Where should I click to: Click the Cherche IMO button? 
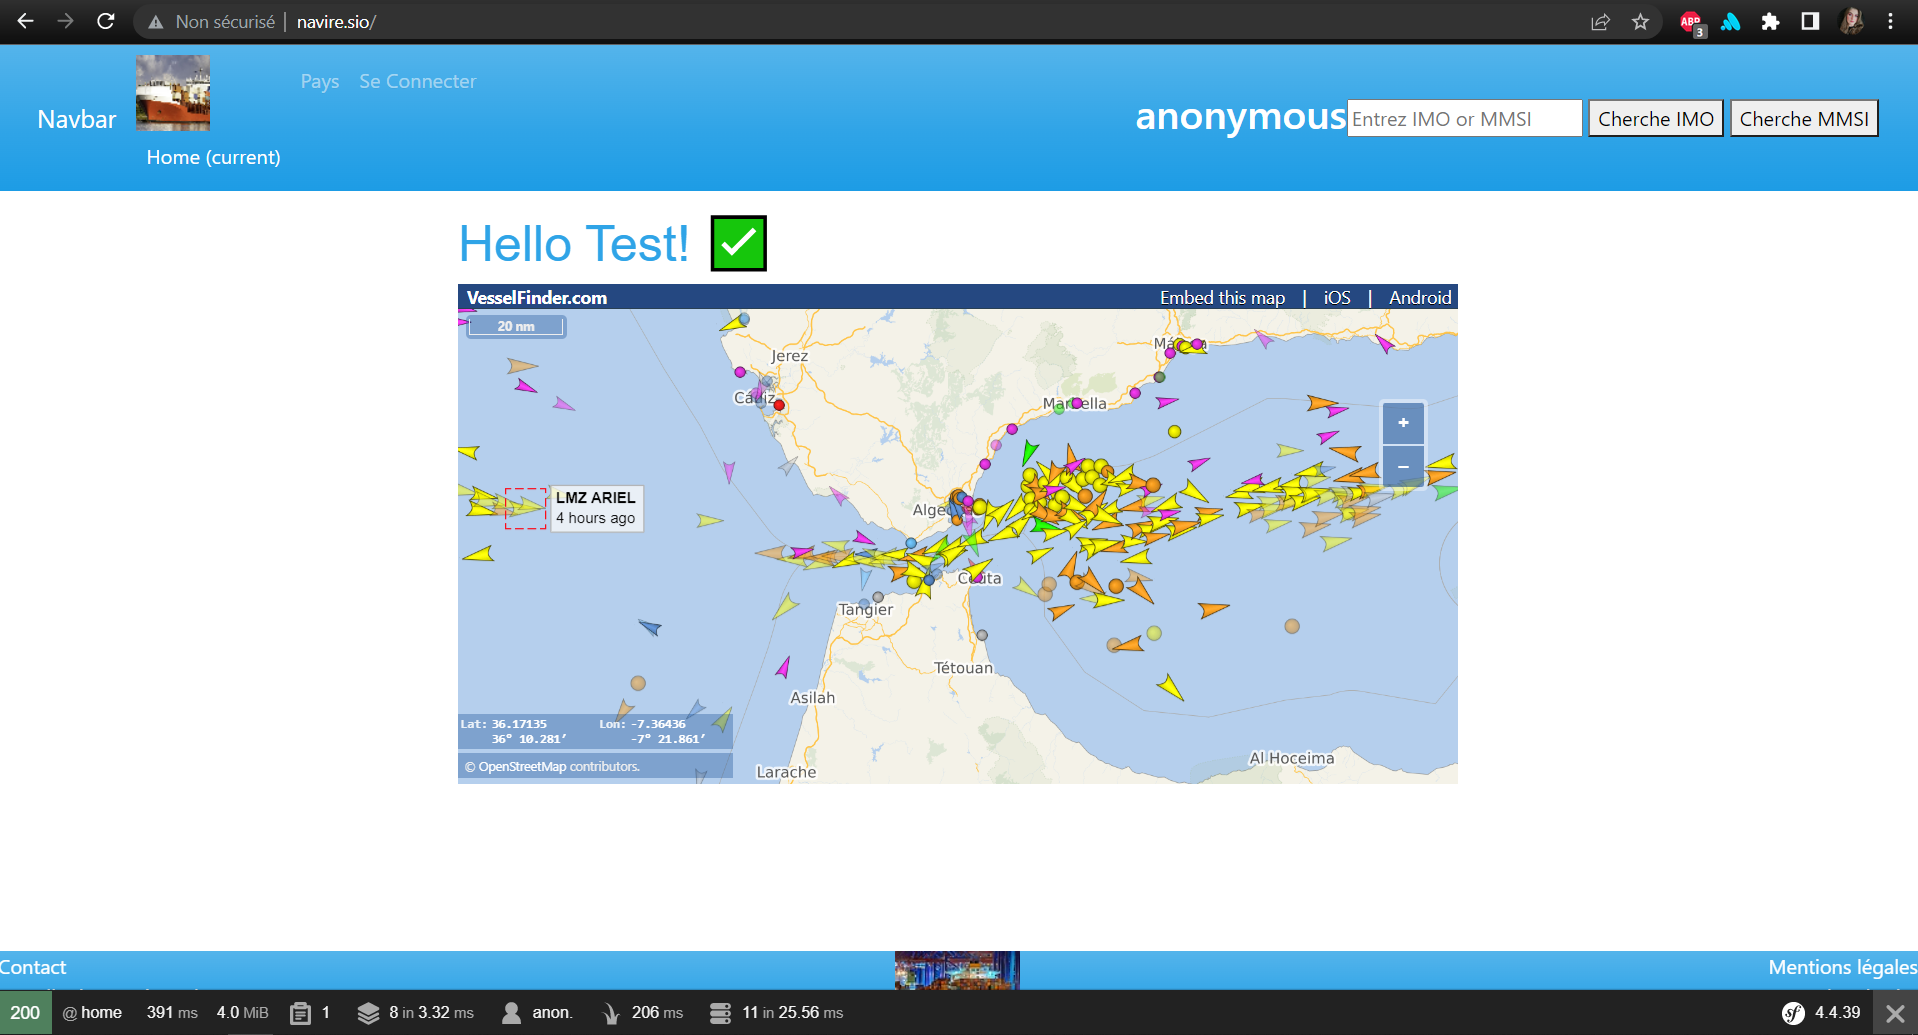[x=1656, y=119]
